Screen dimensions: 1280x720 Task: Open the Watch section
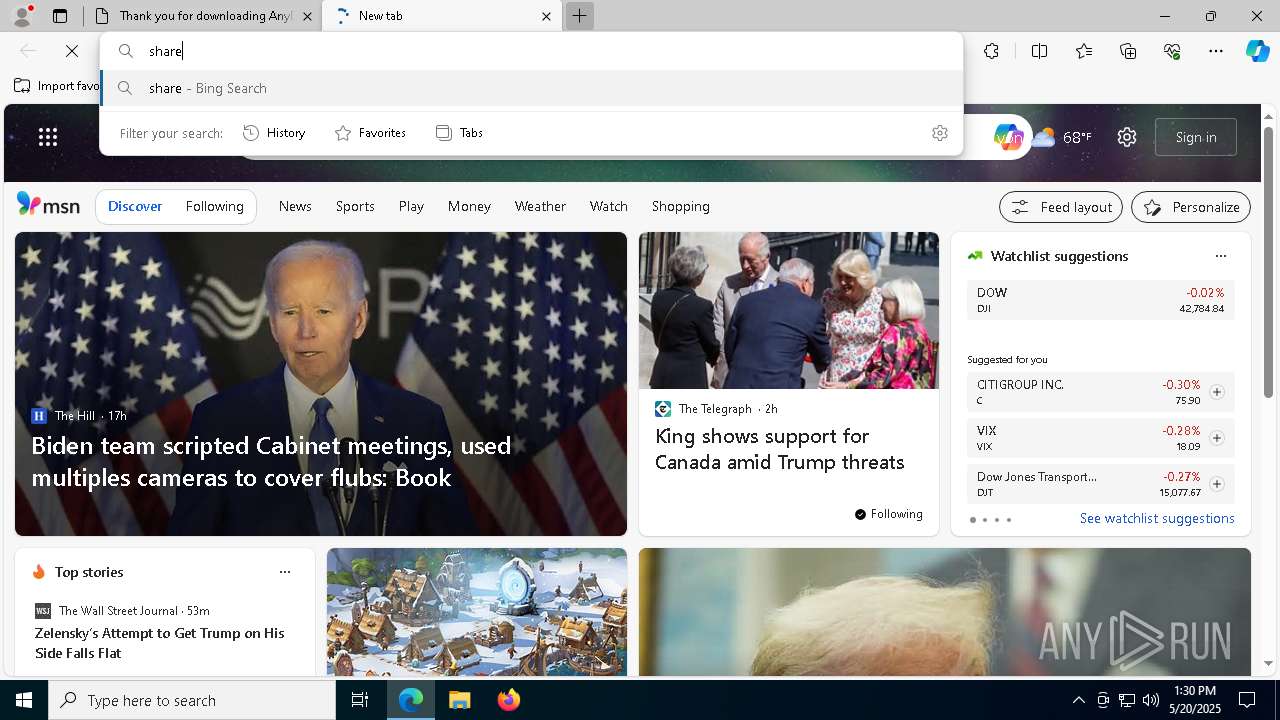[609, 206]
